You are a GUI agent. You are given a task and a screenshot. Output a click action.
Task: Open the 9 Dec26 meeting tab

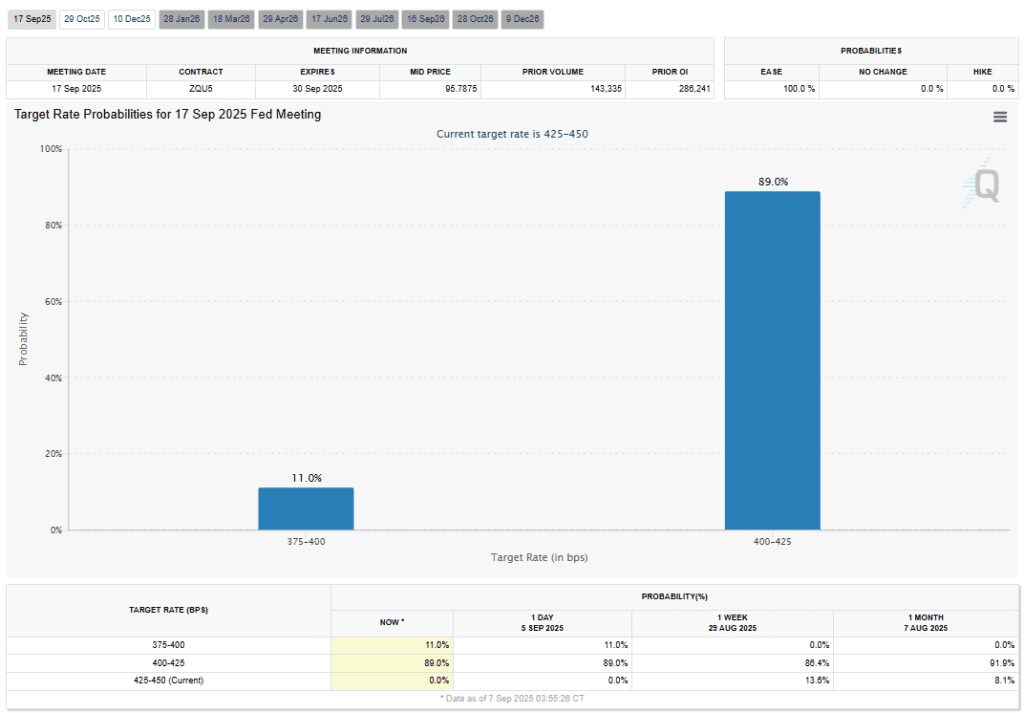(522, 19)
